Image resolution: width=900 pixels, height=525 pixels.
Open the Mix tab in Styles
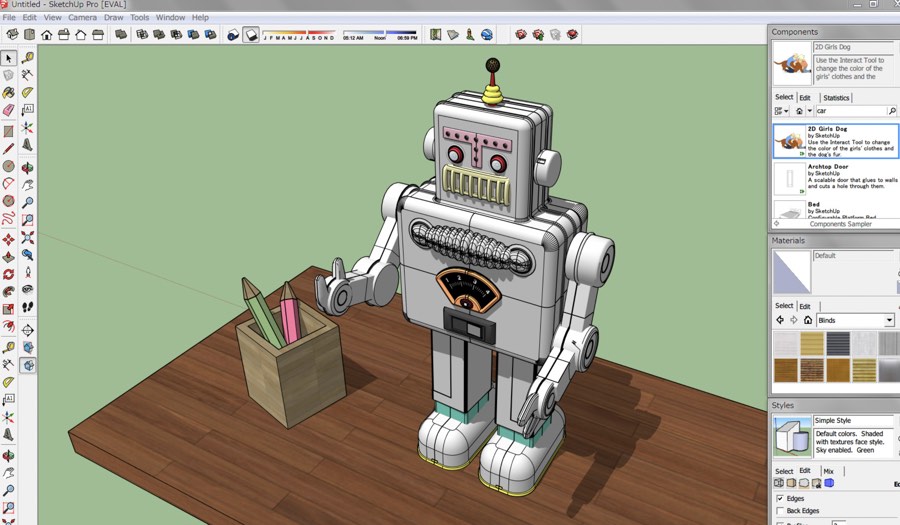(x=828, y=471)
